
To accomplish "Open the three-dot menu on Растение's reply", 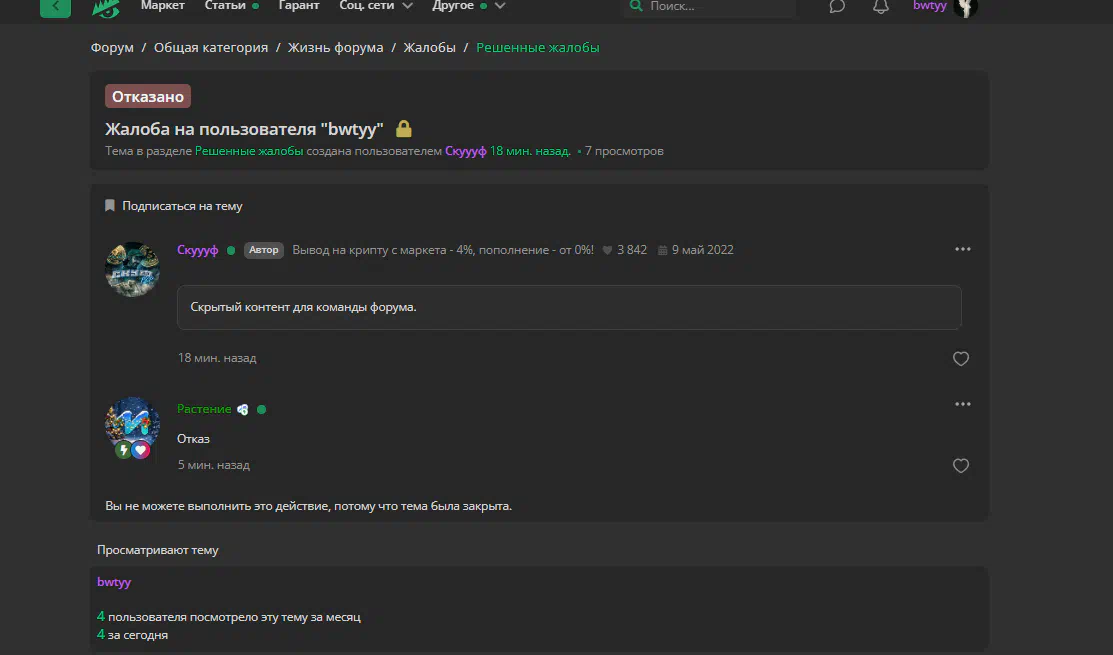I will coord(962,404).
